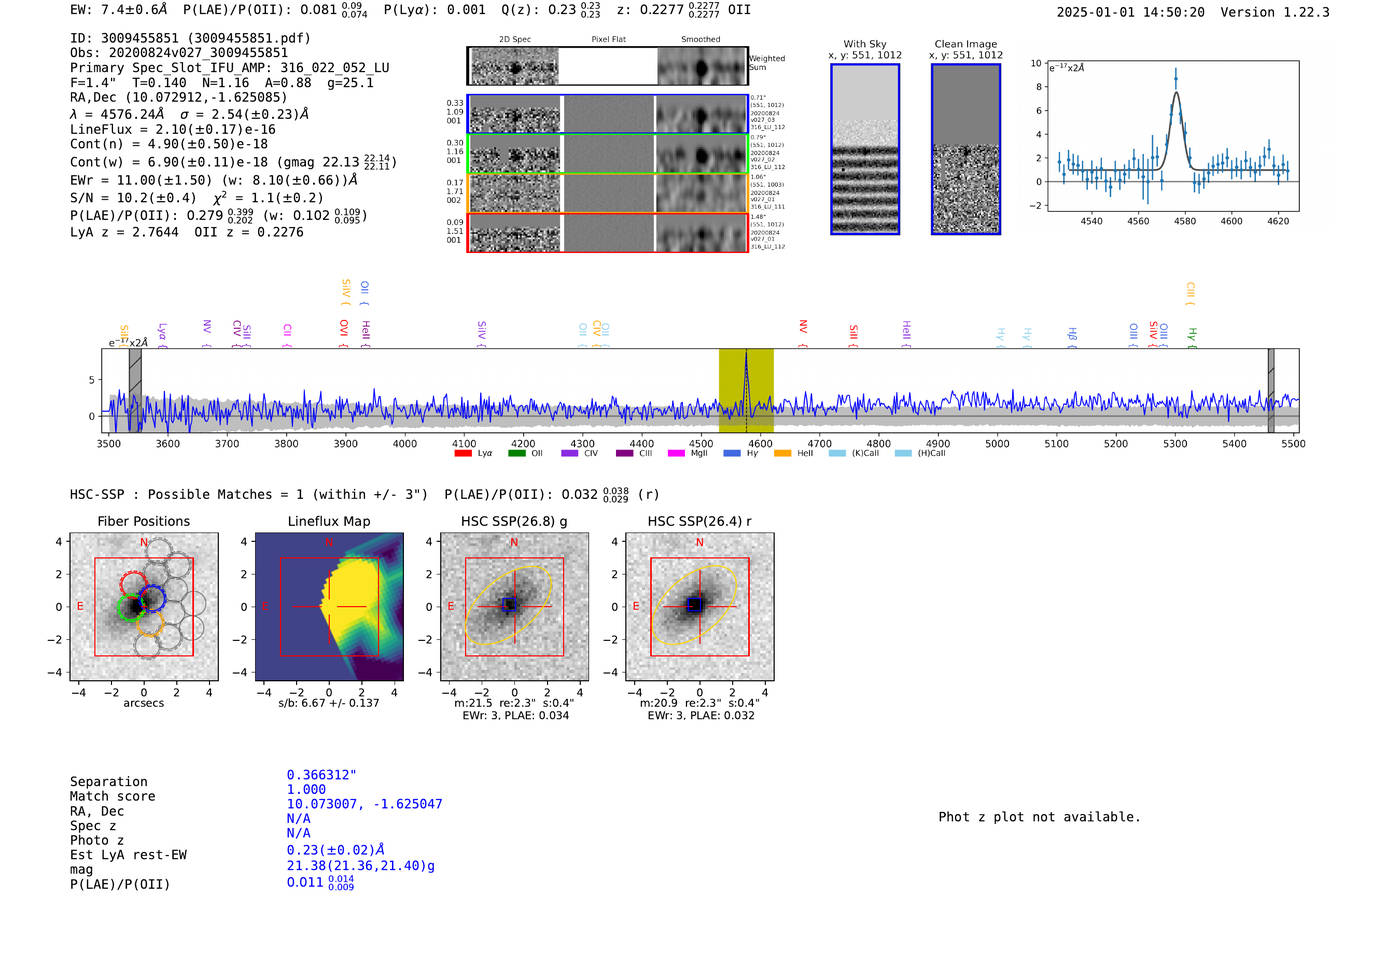
Task: Select the blue-bordered 2D fiber spectrum row
Action: pyautogui.click(x=608, y=114)
